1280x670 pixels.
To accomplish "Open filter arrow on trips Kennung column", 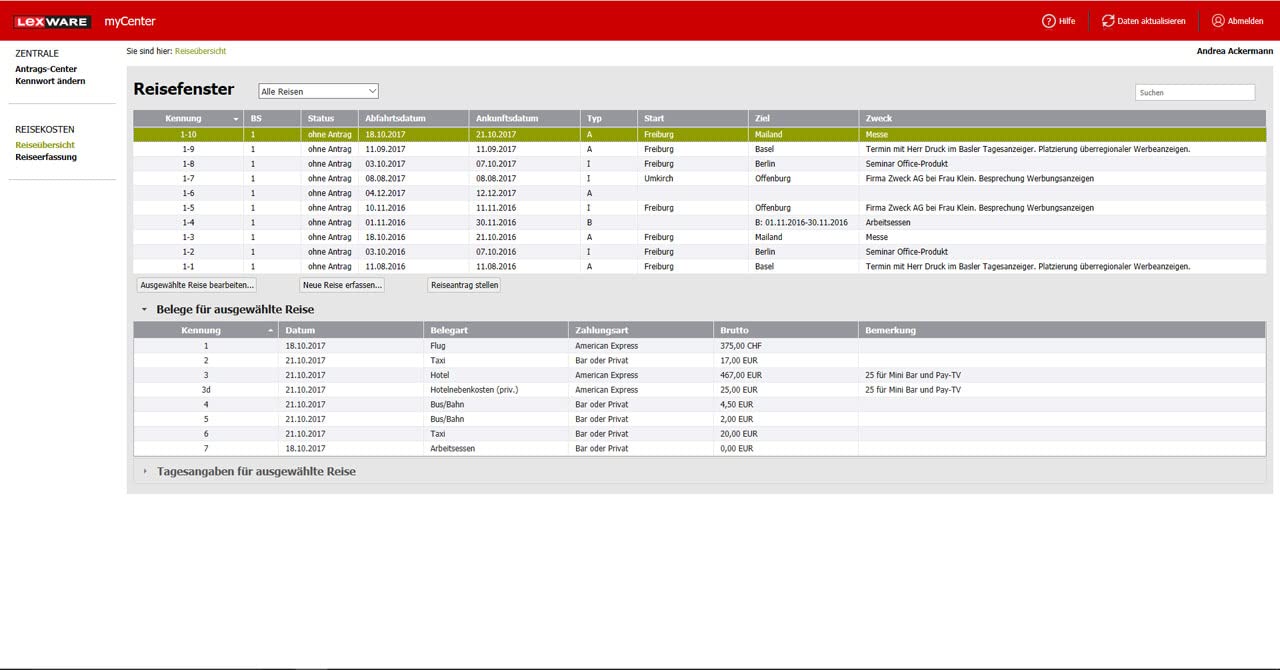I will coord(236,119).
